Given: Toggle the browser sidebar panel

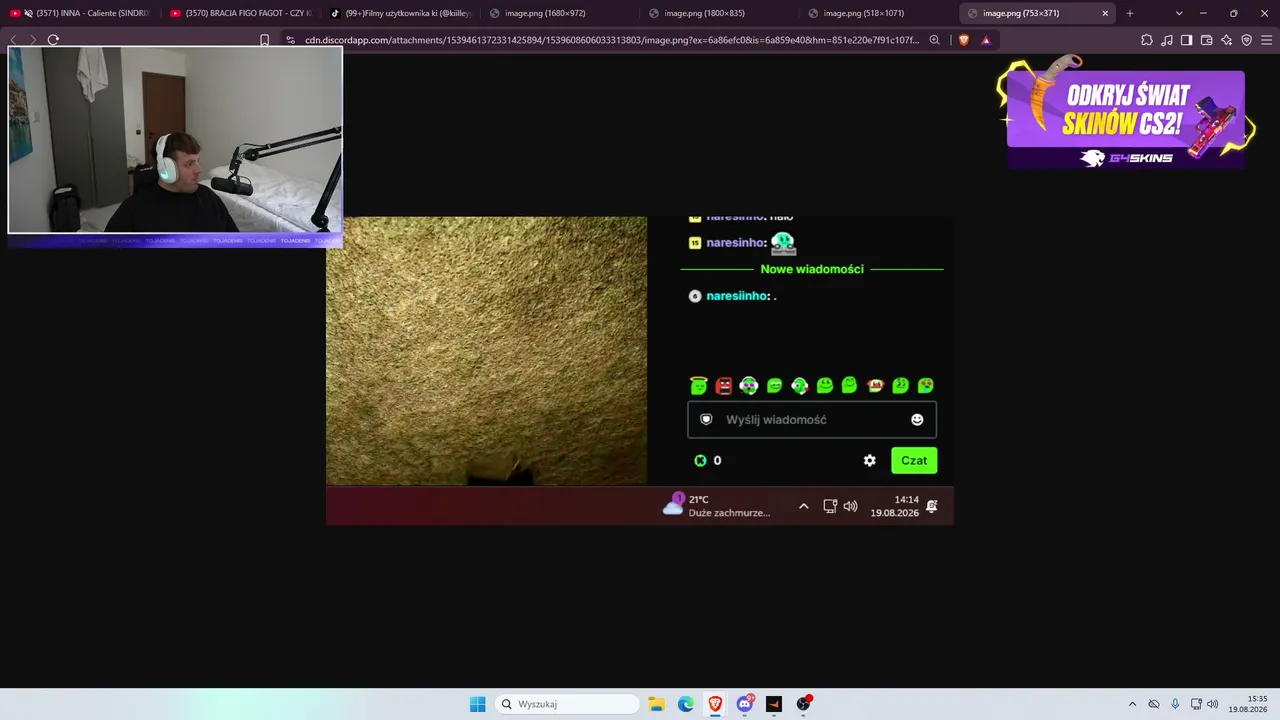Looking at the screenshot, I should point(1187,40).
